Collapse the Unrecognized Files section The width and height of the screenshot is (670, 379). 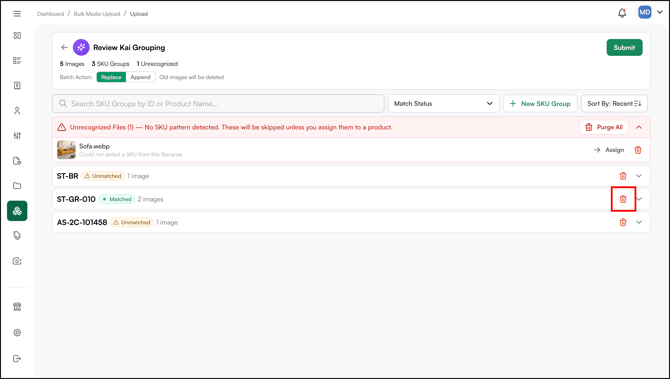[639, 127]
